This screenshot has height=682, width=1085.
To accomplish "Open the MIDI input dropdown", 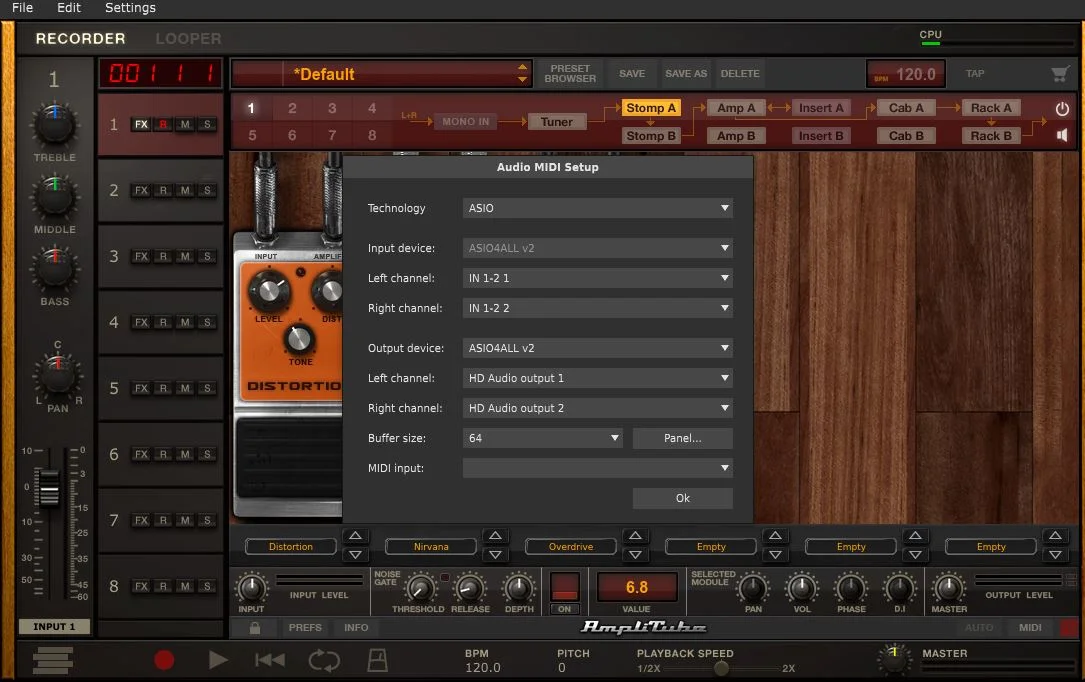I will coord(597,468).
